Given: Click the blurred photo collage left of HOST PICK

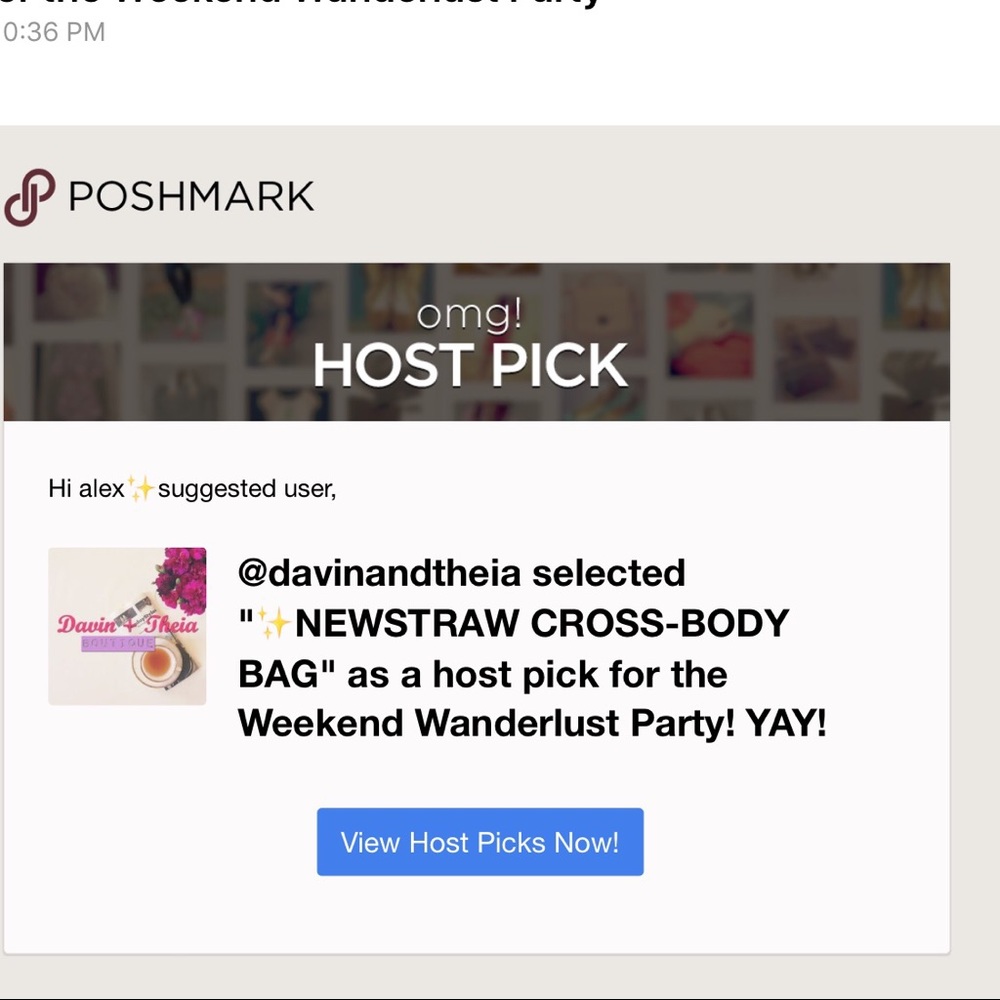Looking at the screenshot, I should 150,340.
